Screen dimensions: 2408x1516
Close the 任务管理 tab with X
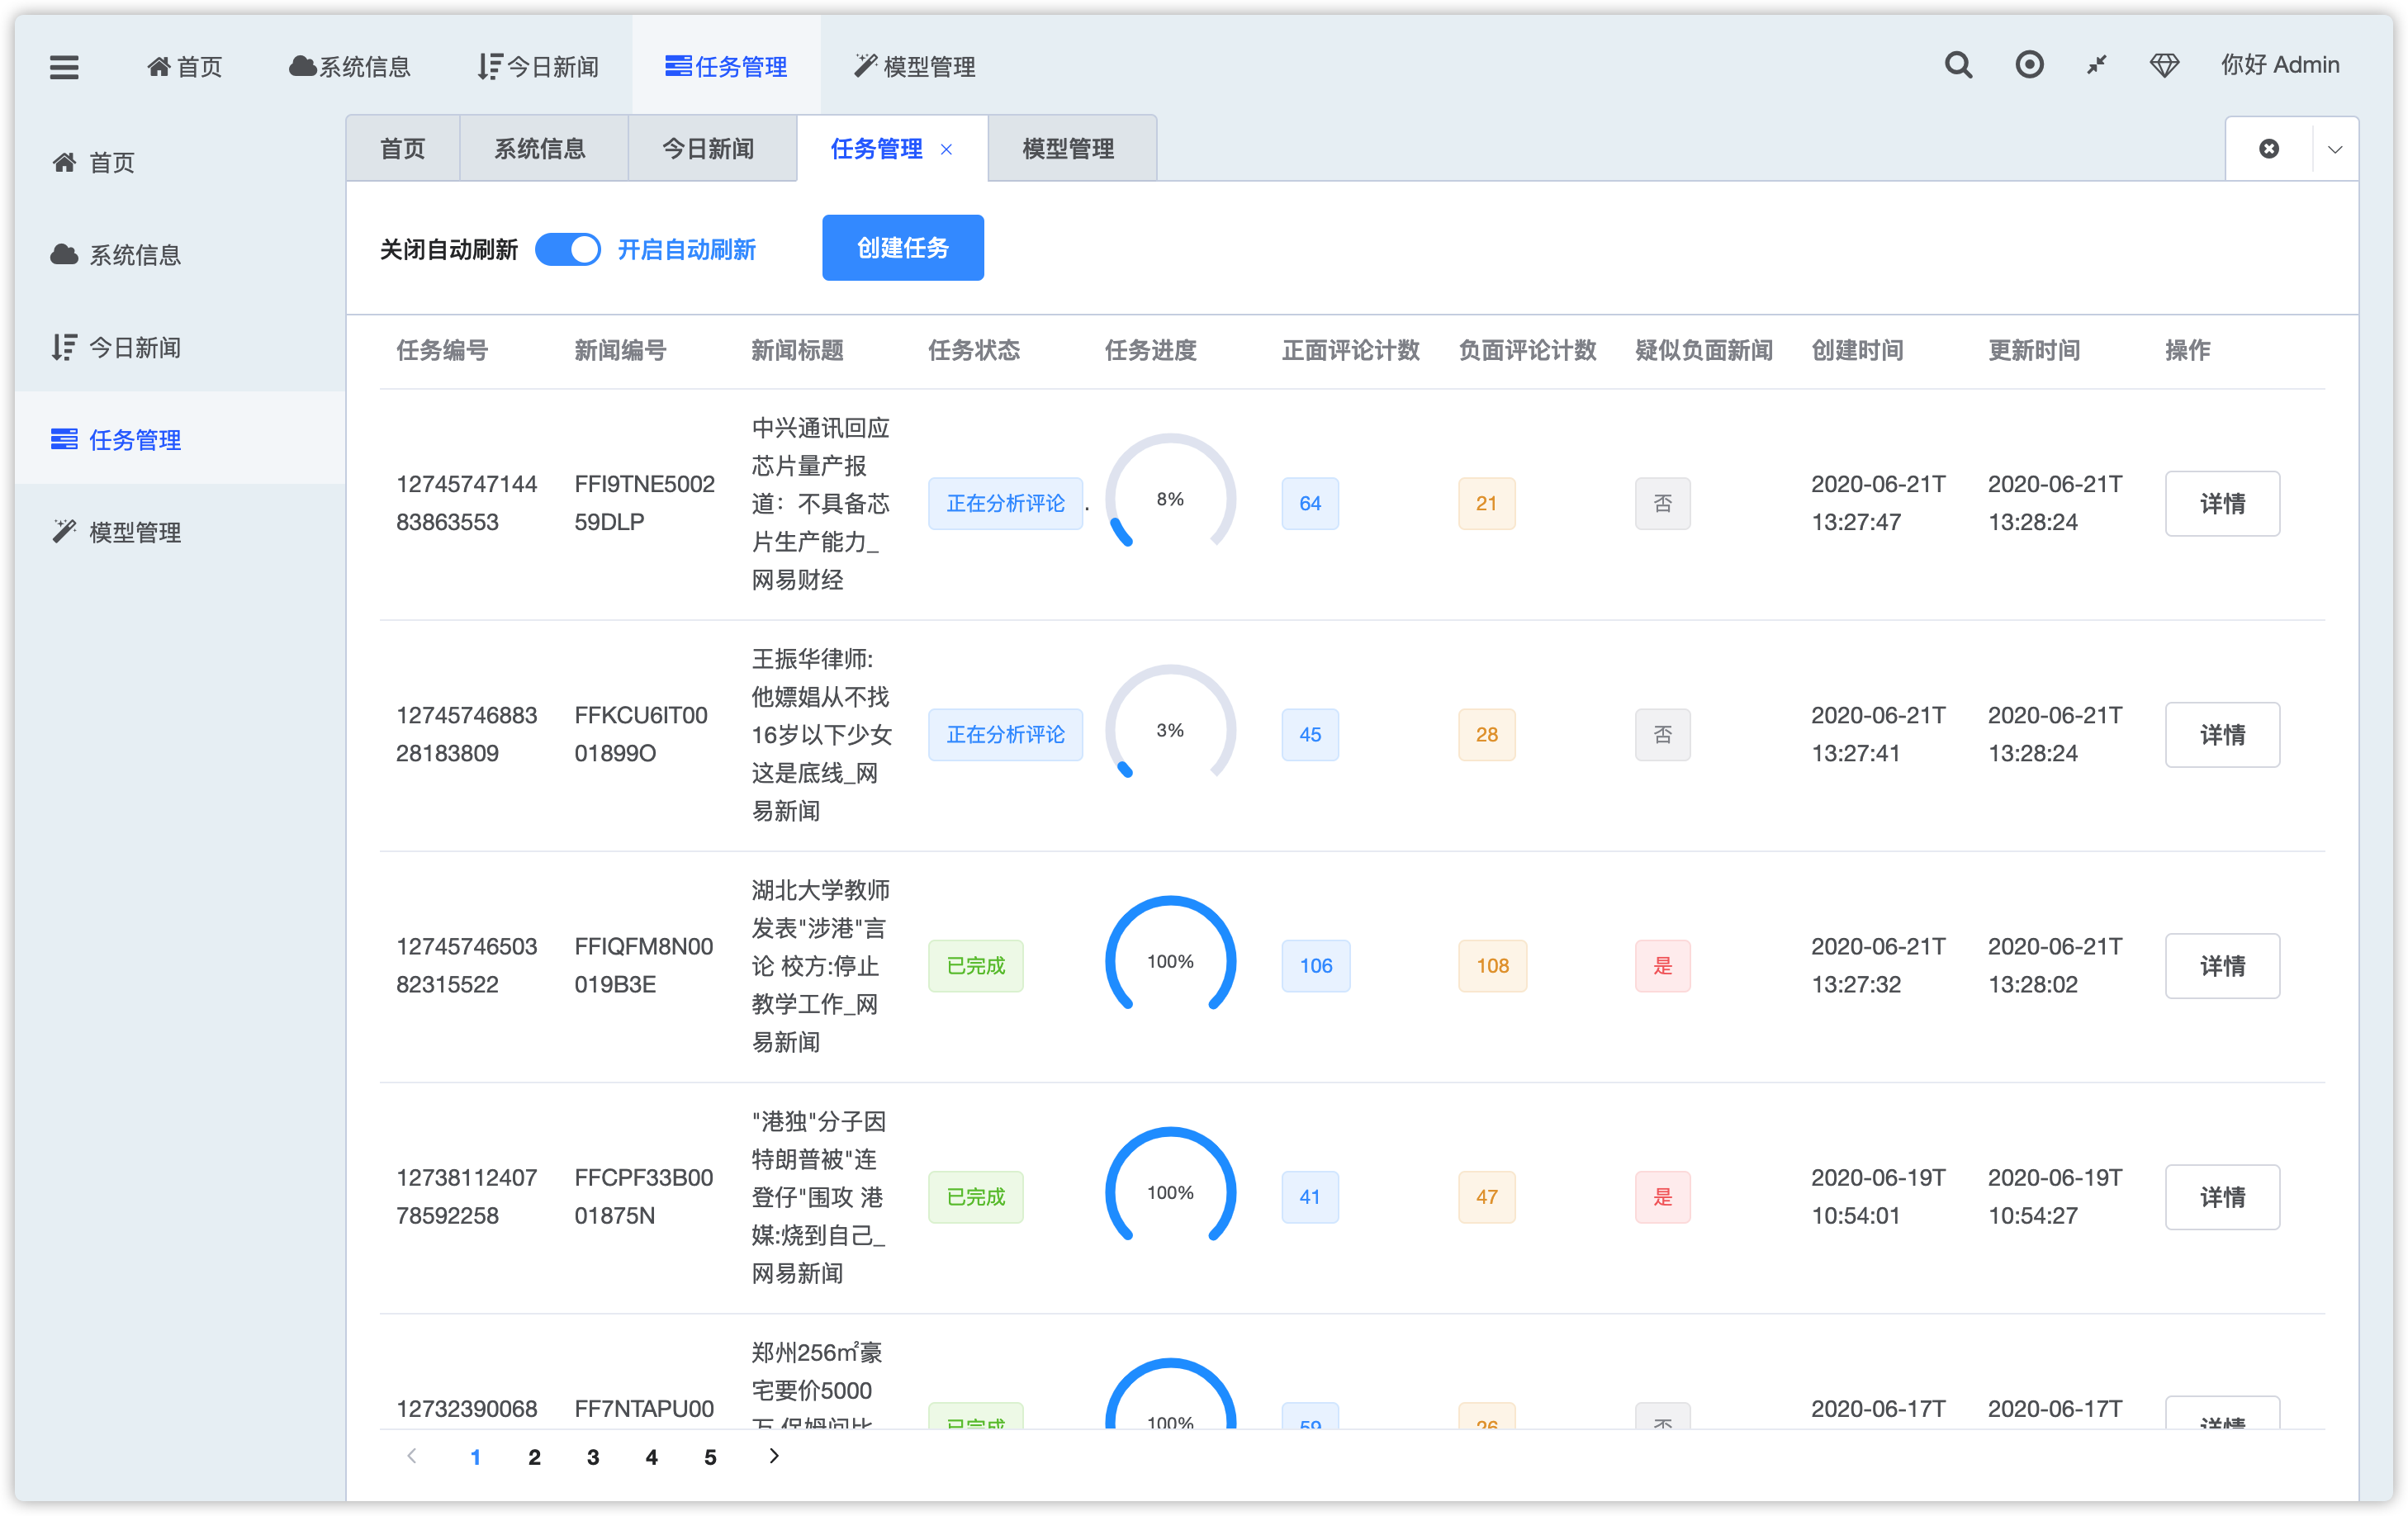pos(946,149)
